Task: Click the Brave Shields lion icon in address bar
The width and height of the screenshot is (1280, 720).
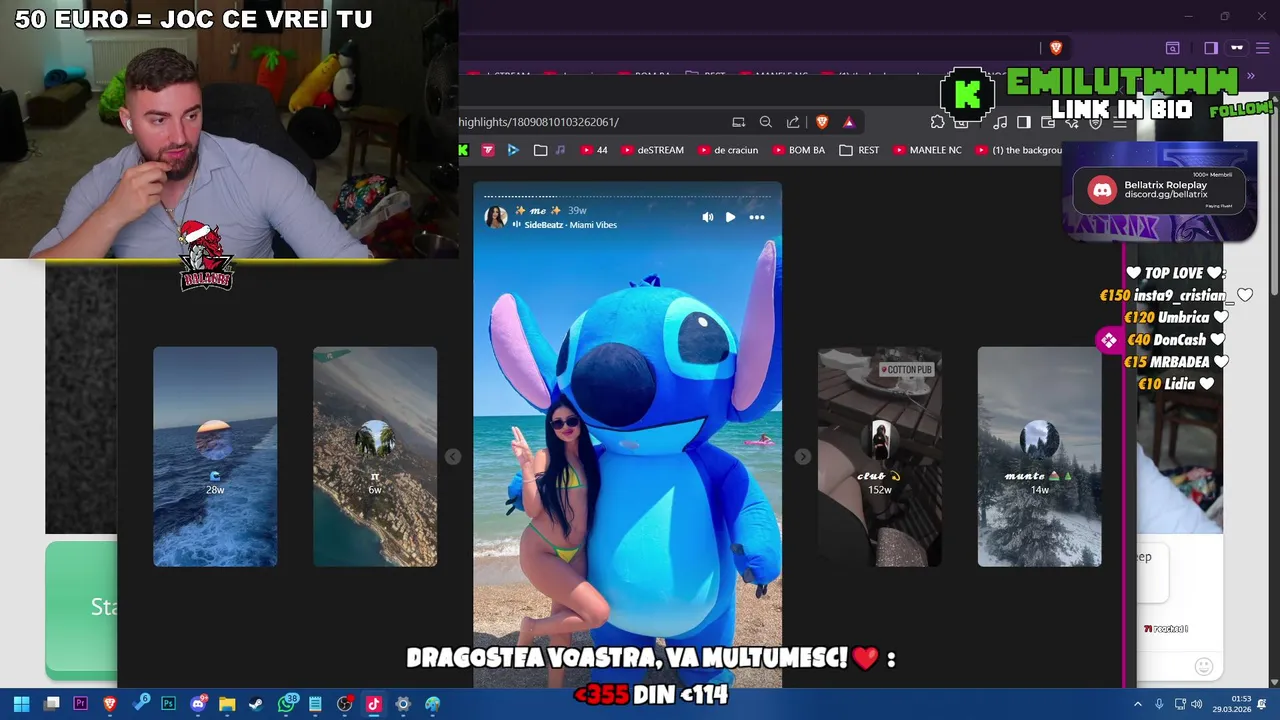Action: (822, 122)
